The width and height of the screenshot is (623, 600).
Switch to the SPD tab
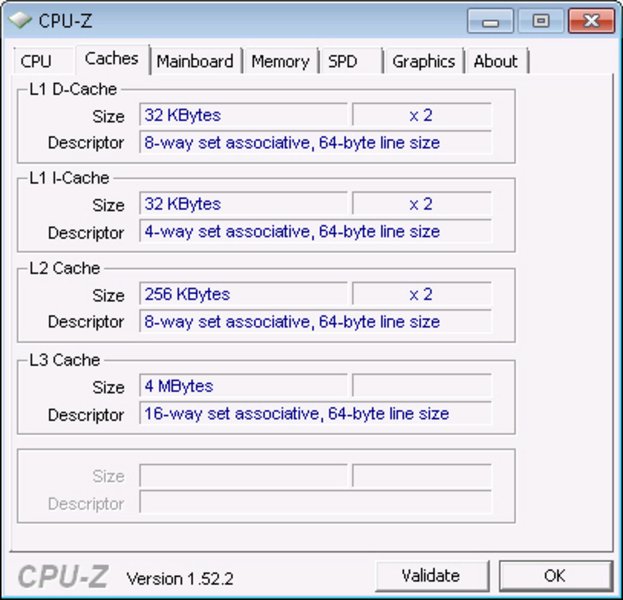click(x=351, y=61)
